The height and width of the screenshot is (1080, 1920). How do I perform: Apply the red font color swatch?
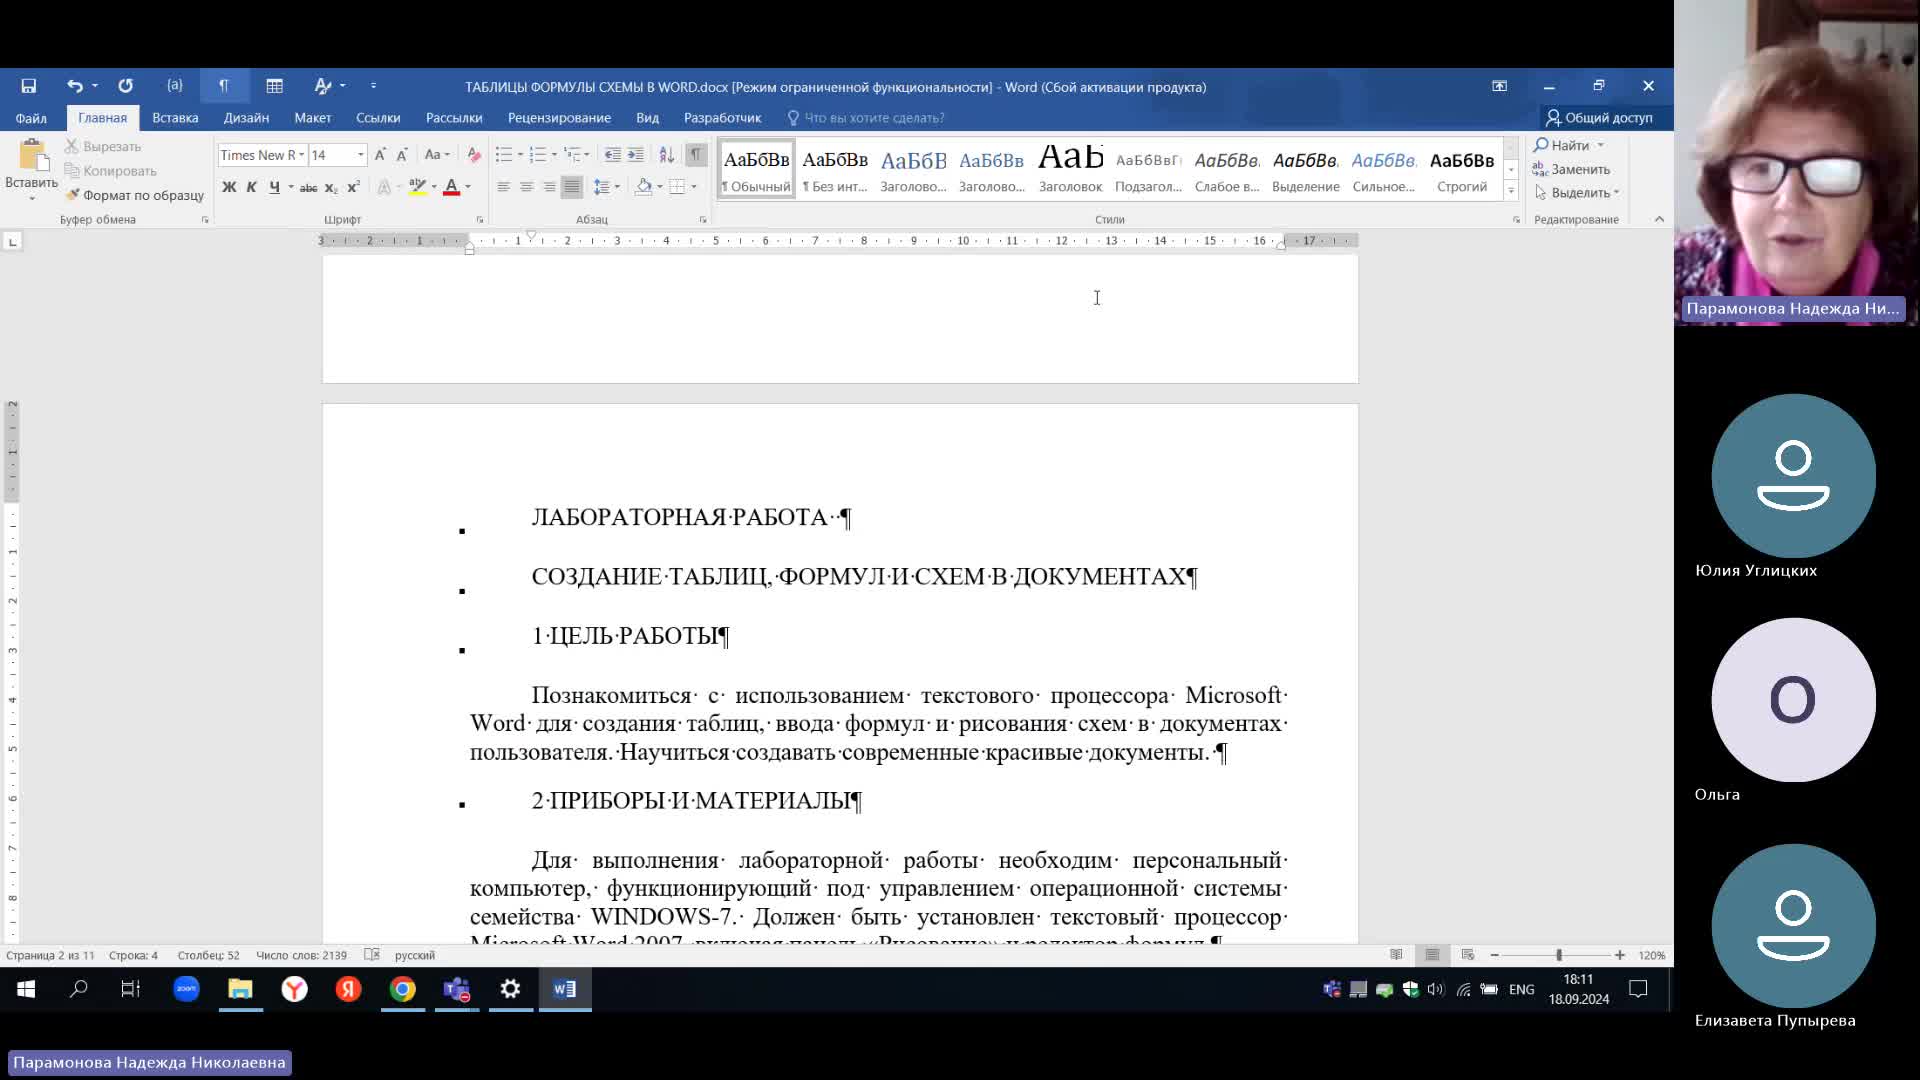(451, 187)
